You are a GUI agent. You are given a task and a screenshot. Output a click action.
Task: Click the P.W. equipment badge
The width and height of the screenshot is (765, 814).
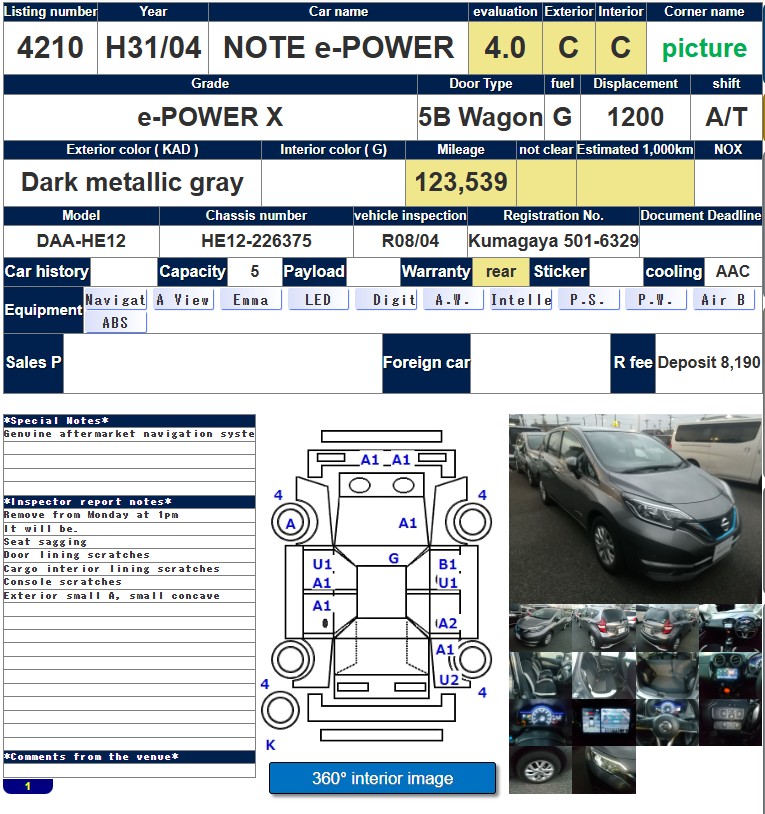point(656,300)
